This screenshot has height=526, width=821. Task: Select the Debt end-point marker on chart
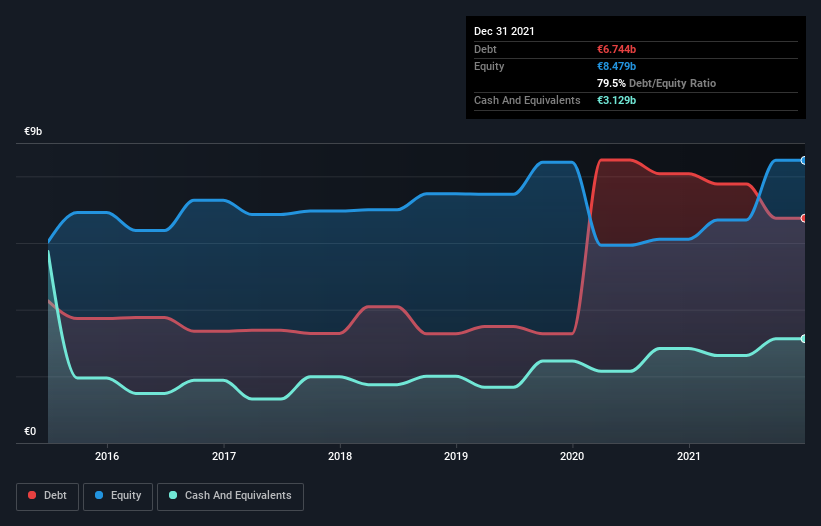pyautogui.click(x=804, y=218)
